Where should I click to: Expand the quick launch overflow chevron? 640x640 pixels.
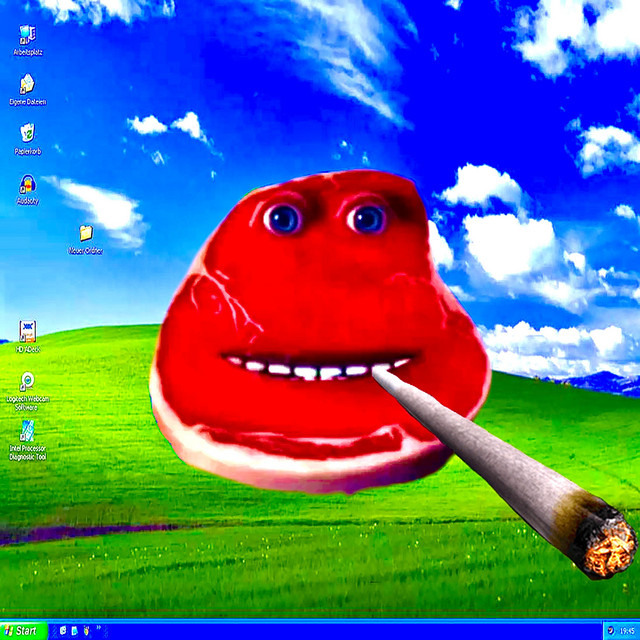(x=99, y=628)
